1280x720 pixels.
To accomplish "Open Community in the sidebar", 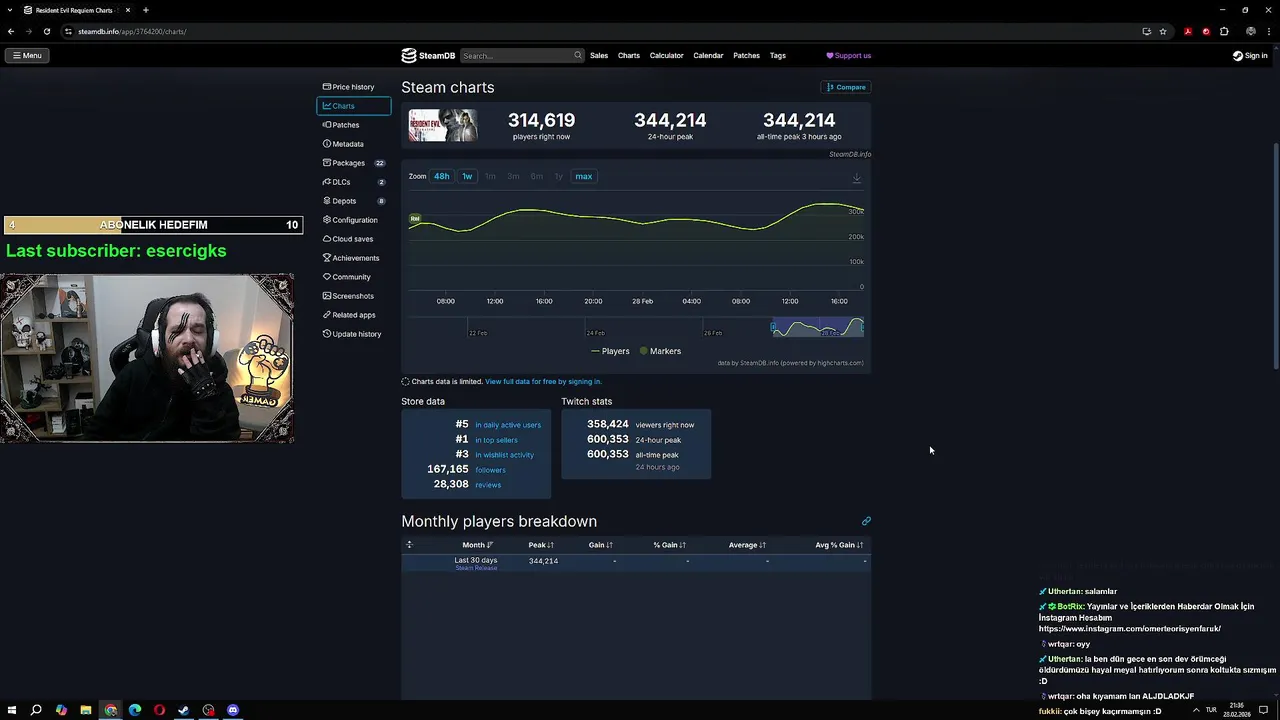I will click(353, 277).
